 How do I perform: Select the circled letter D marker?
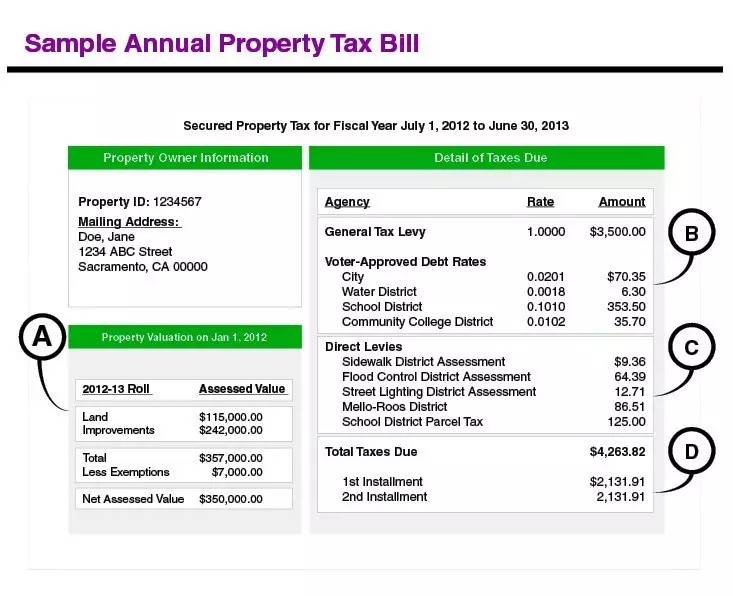pyautogui.click(x=691, y=452)
